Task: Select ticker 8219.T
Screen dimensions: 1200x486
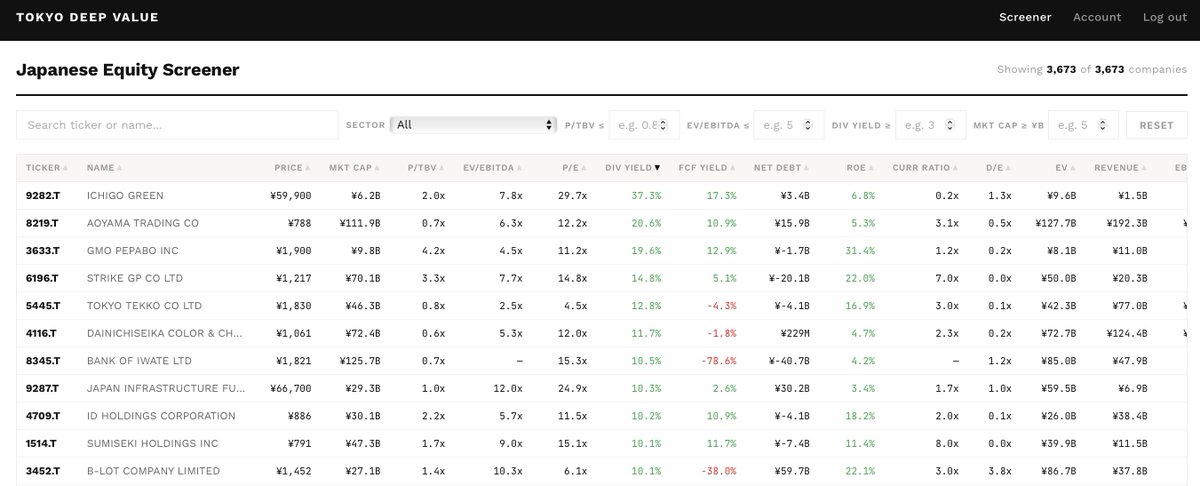Action: coord(43,223)
